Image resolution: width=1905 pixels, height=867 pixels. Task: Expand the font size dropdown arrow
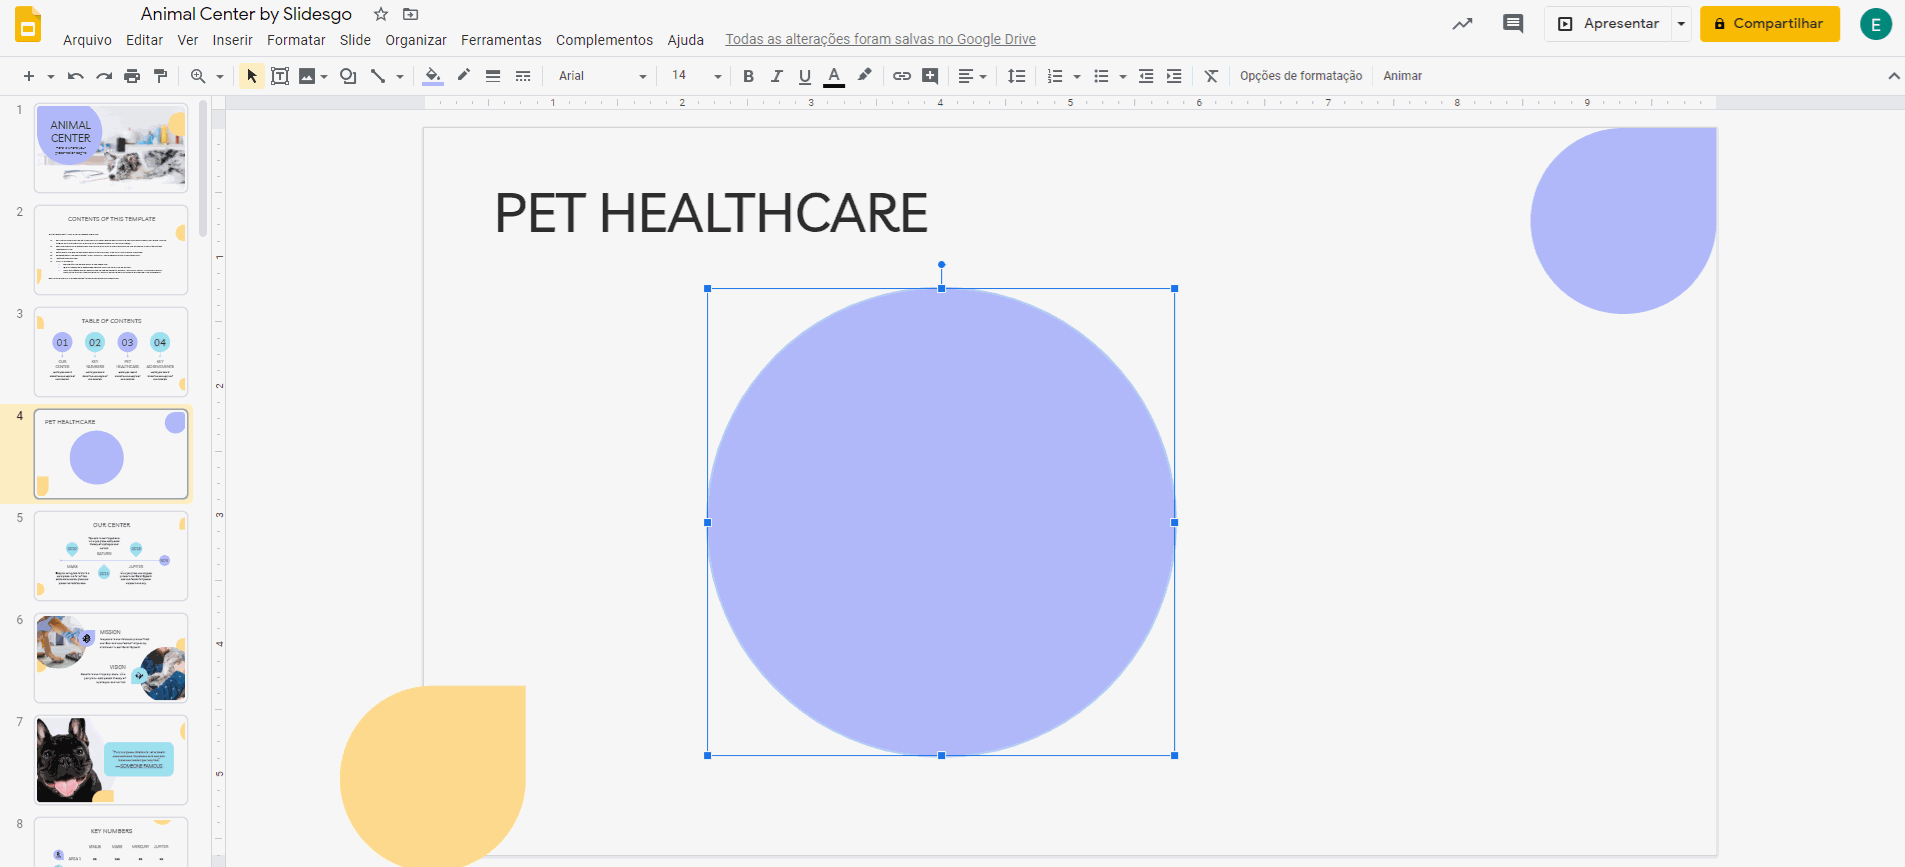(x=717, y=77)
